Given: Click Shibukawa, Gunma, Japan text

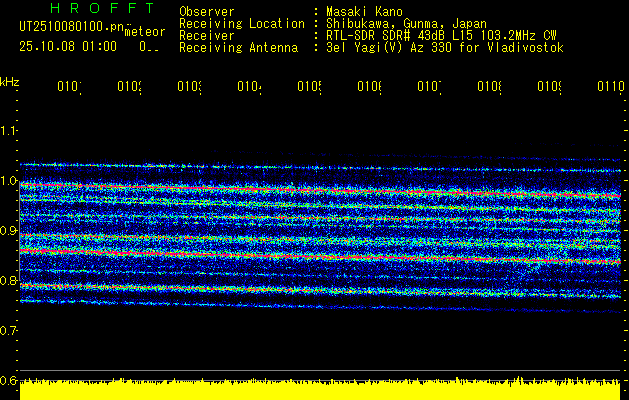Looking at the screenshot, I should [x=406, y=24].
